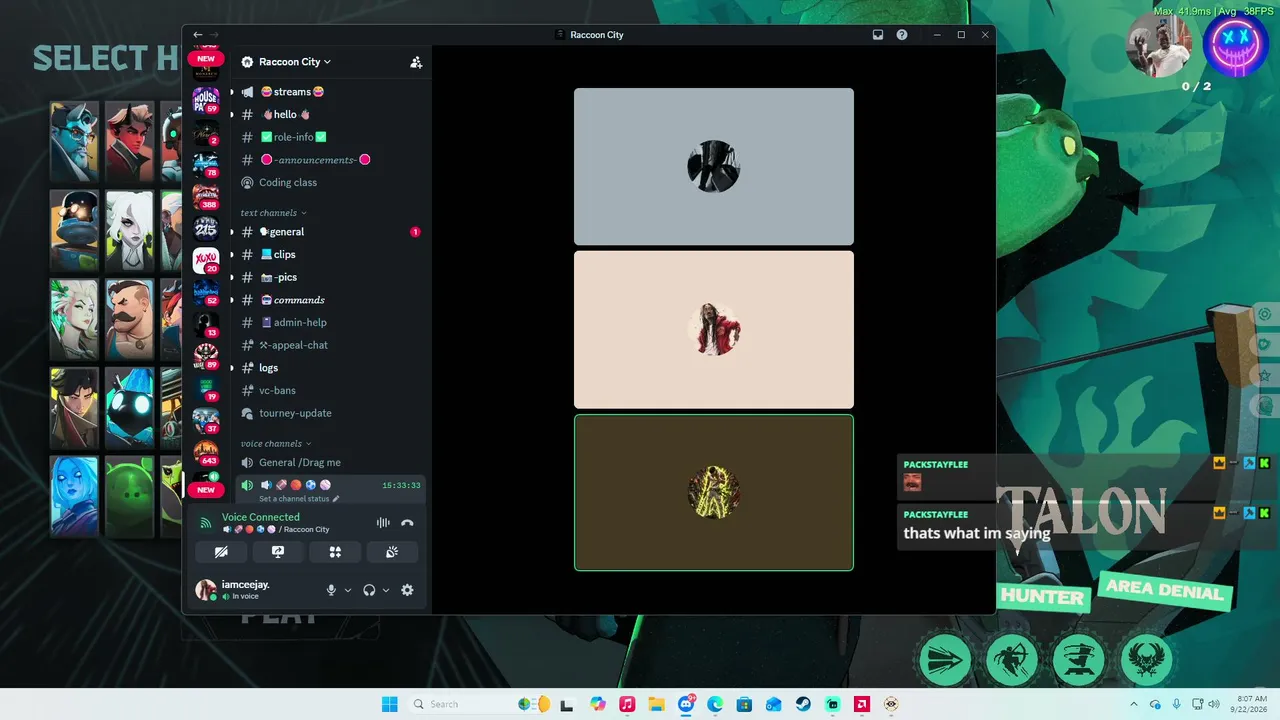The image size is (1280, 720).
Task: Open Steam from the taskbar
Action: (803, 704)
